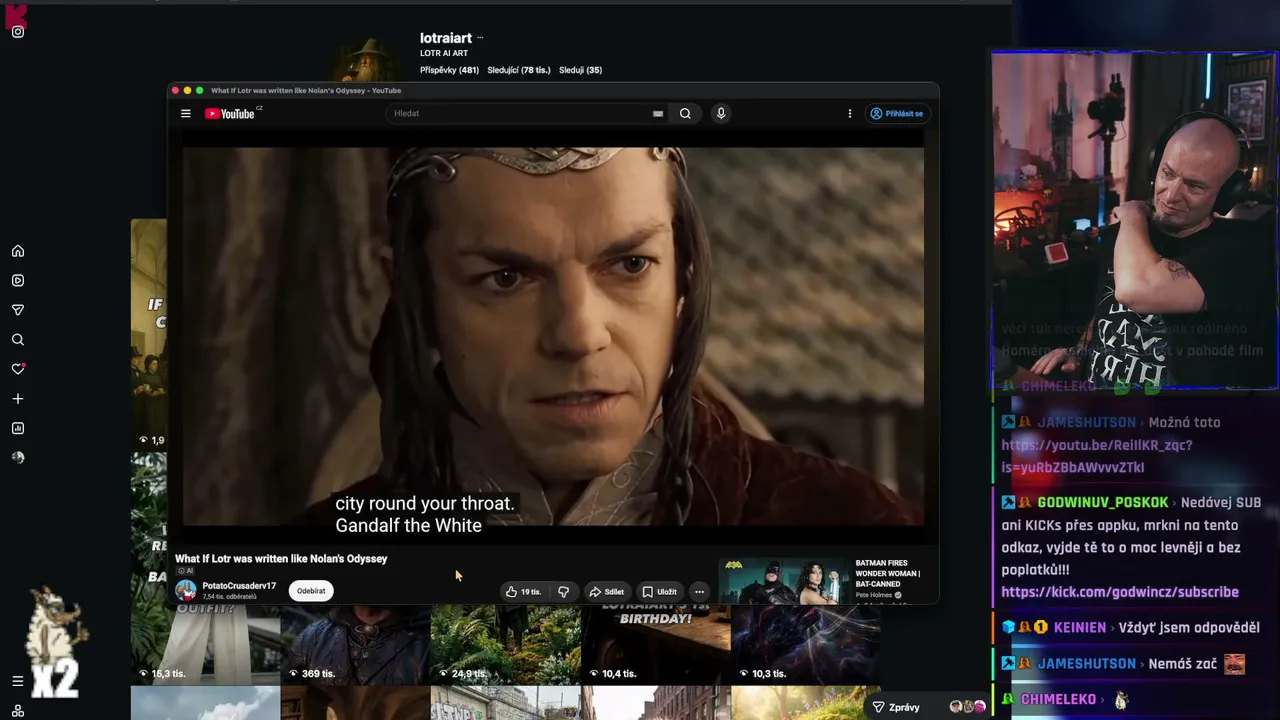
Task: Open Instagram logo in the left sidebar
Action: pos(18,32)
